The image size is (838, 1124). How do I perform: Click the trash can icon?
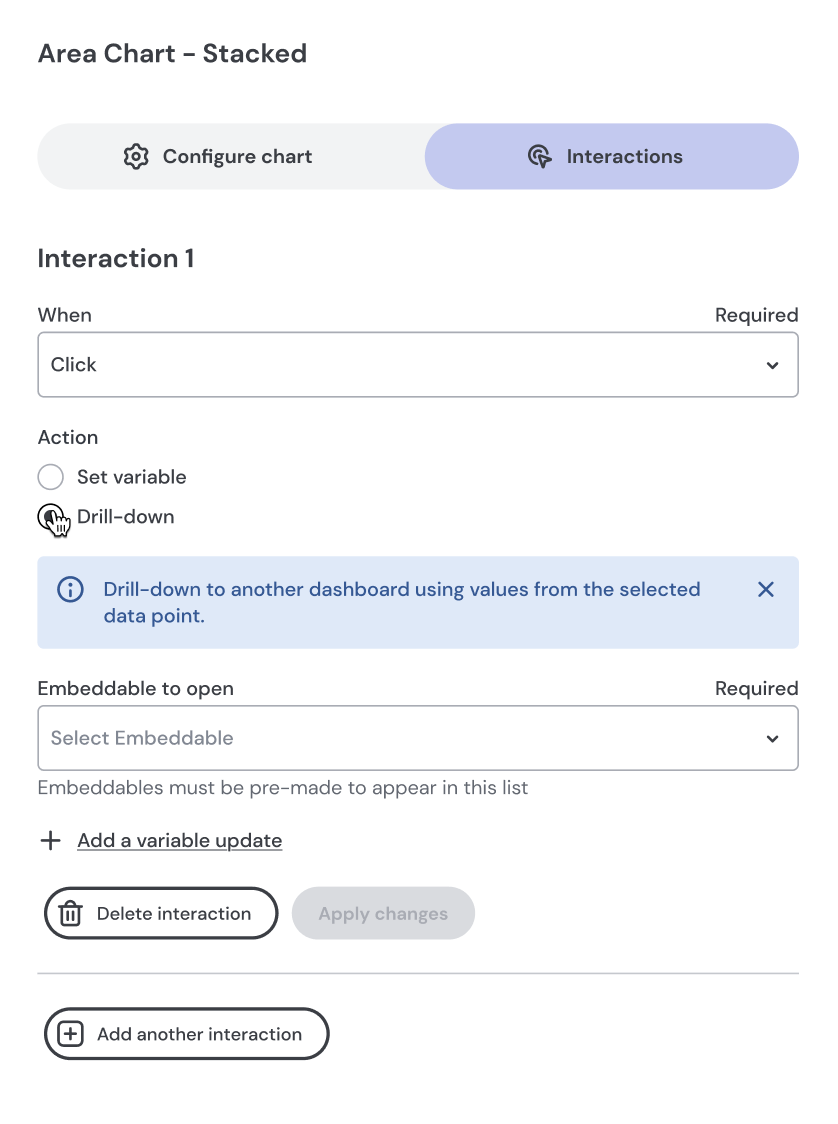click(x=70, y=914)
